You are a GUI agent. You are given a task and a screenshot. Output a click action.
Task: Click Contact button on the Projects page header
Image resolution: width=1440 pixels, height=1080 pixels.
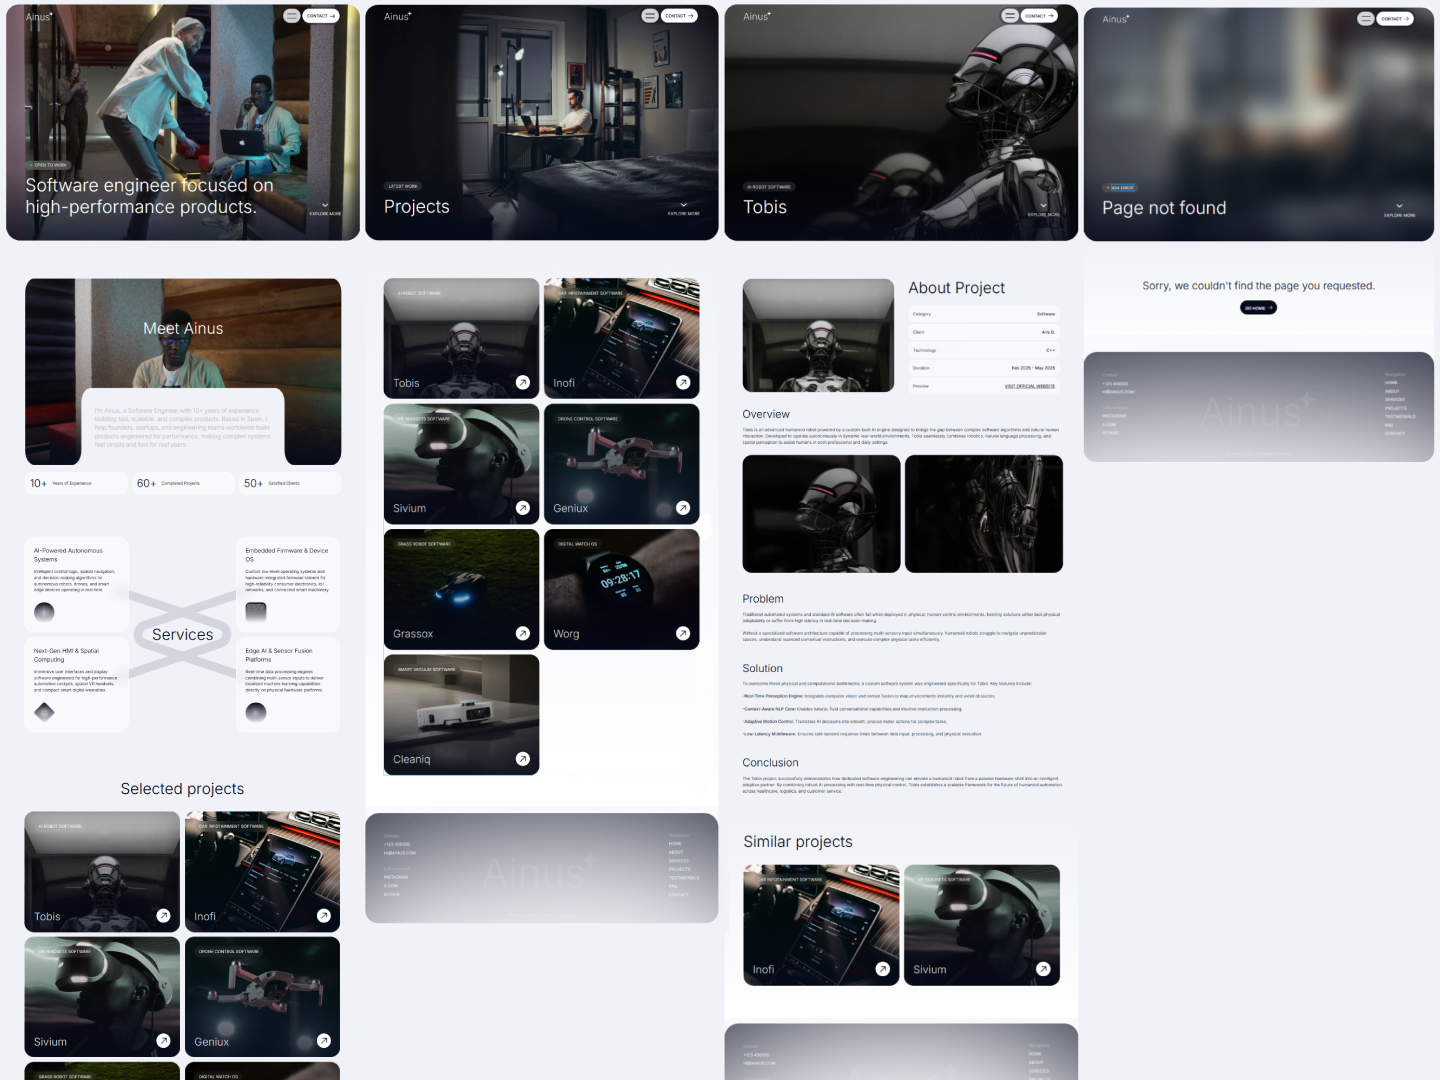[679, 16]
